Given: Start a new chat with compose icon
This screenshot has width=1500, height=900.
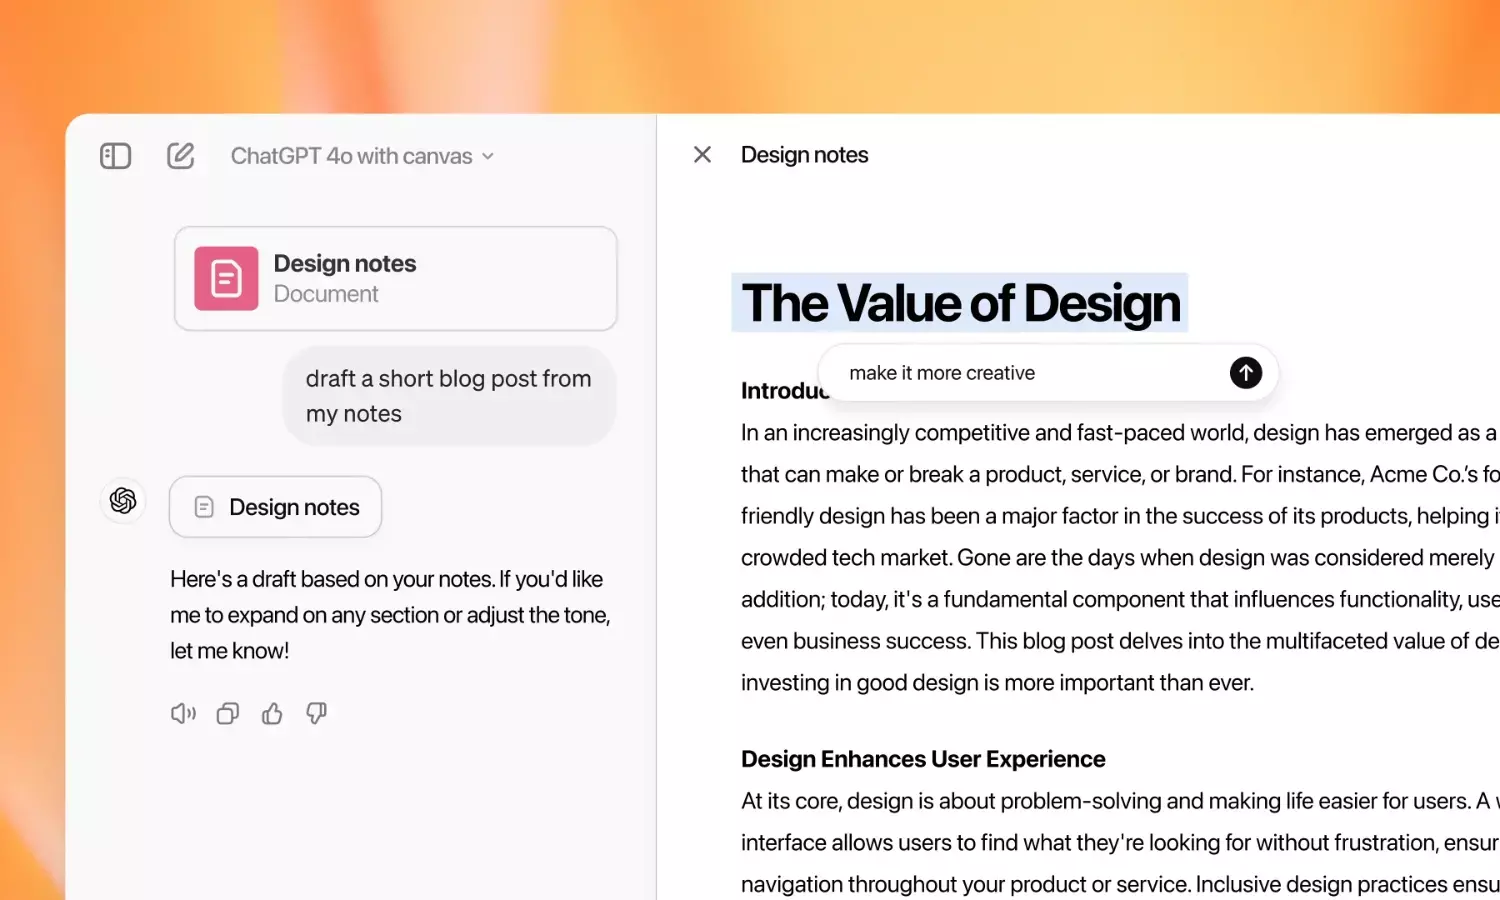Looking at the screenshot, I should pyautogui.click(x=181, y=156).
